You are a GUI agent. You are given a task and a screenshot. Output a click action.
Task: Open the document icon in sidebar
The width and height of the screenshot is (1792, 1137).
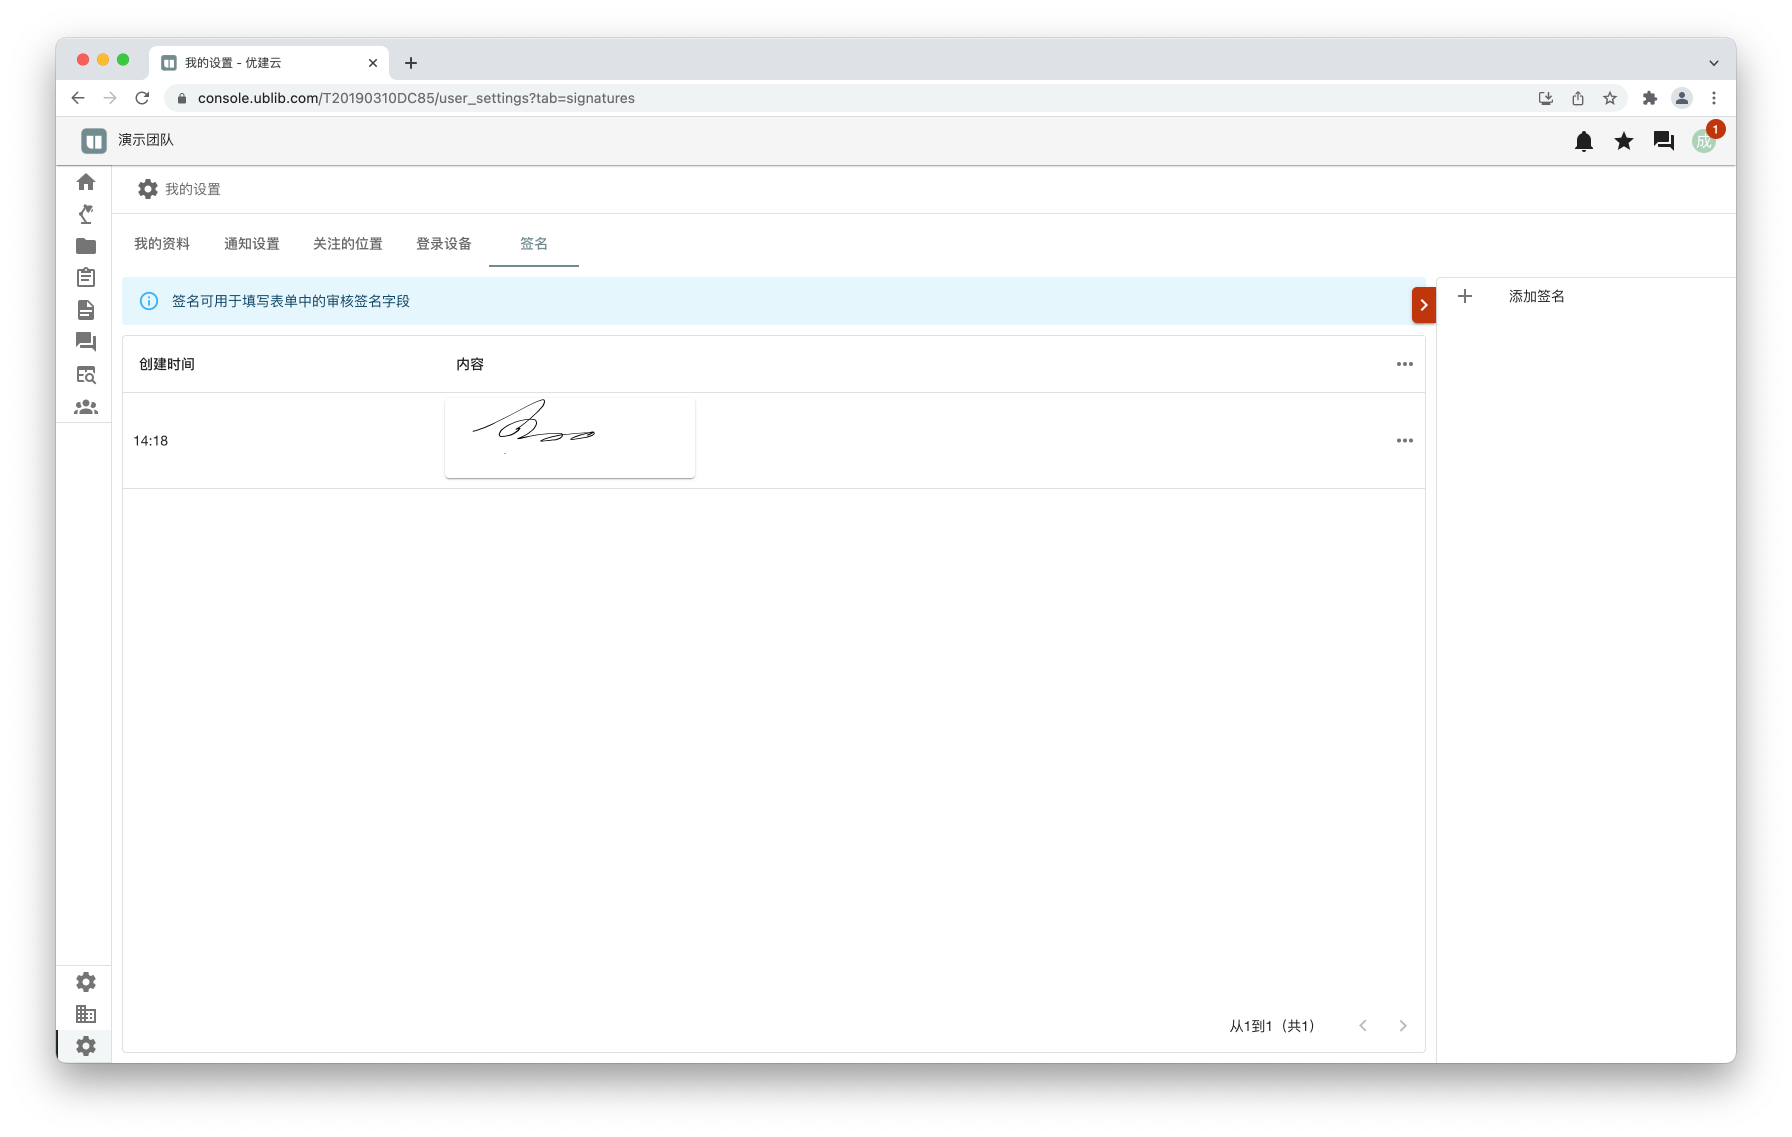pos(86,310)
